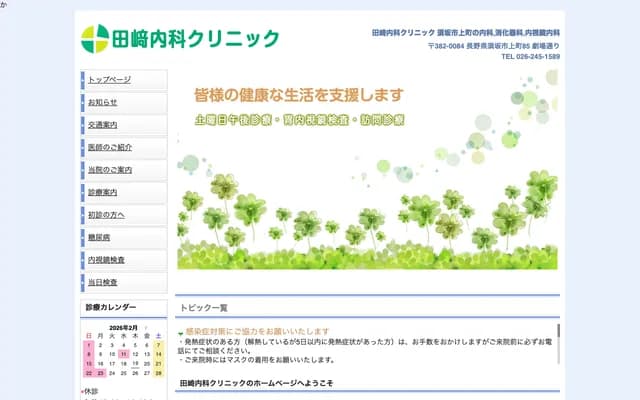This screenshot has height=400, width=640.
Task: Click the 2026年2月 calendar heading
Action: pyautogui.click(x=123, y=328)
